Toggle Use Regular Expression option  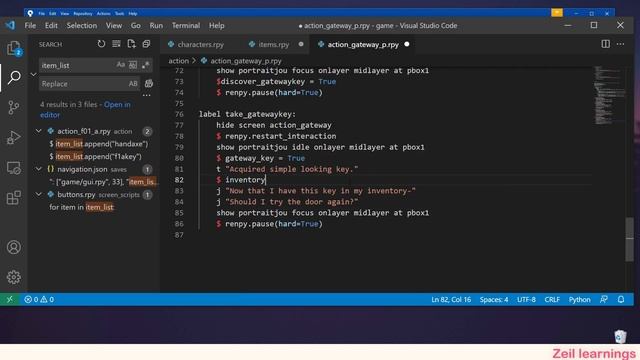146,65
